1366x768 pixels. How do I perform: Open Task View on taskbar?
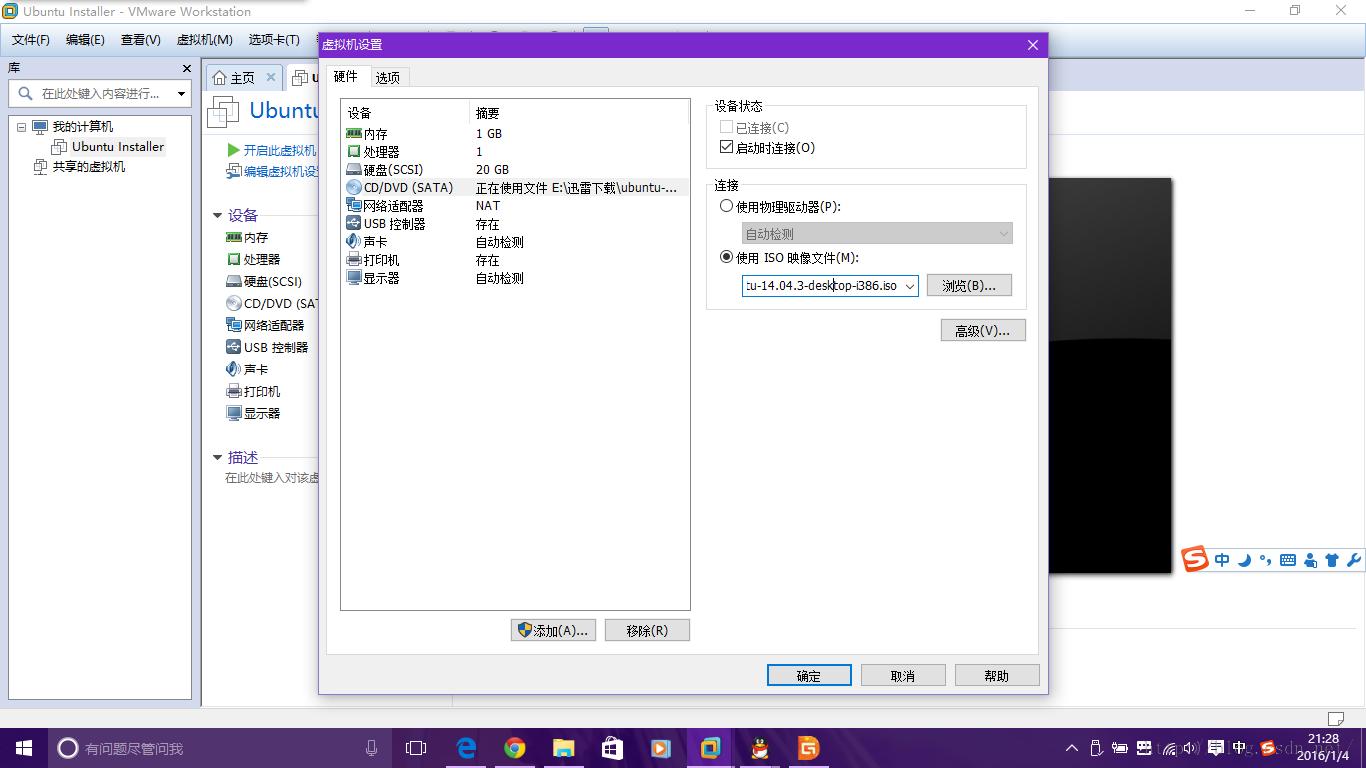416,748
